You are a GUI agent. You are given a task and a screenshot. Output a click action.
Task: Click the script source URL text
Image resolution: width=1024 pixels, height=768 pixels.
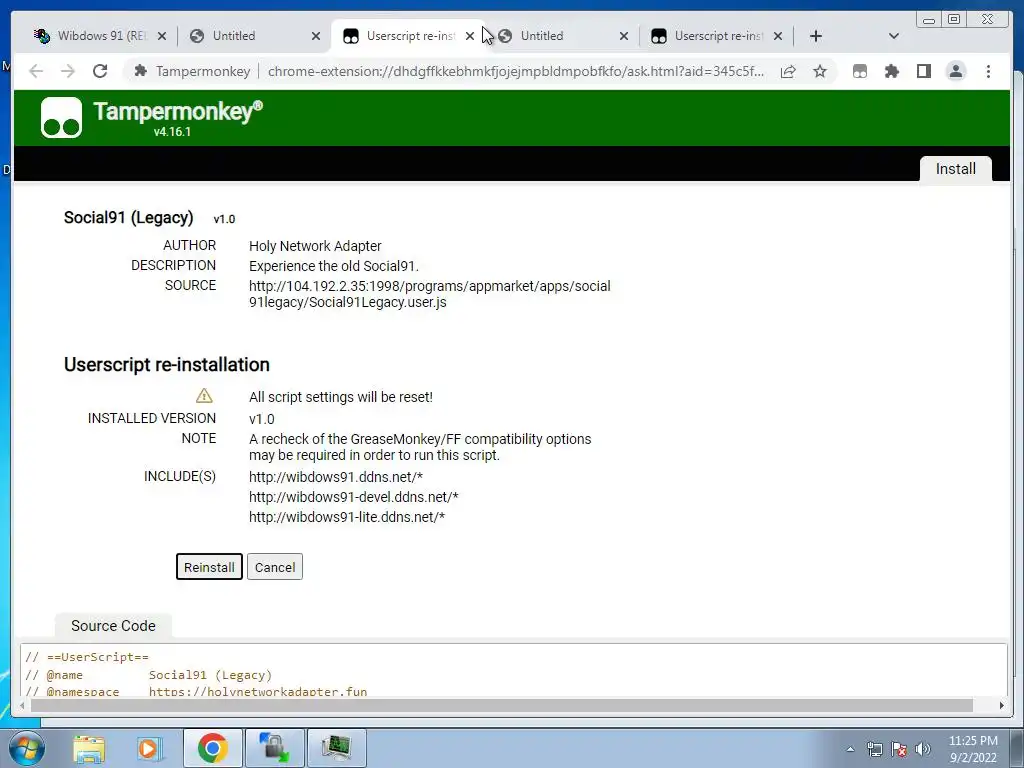tap(430, 294)
